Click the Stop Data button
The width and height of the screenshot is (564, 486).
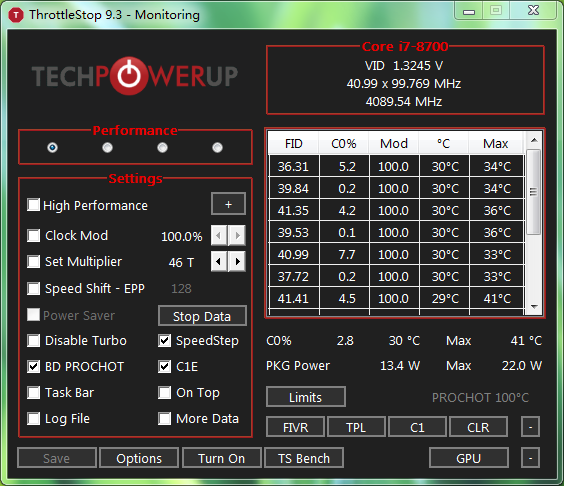202,316
